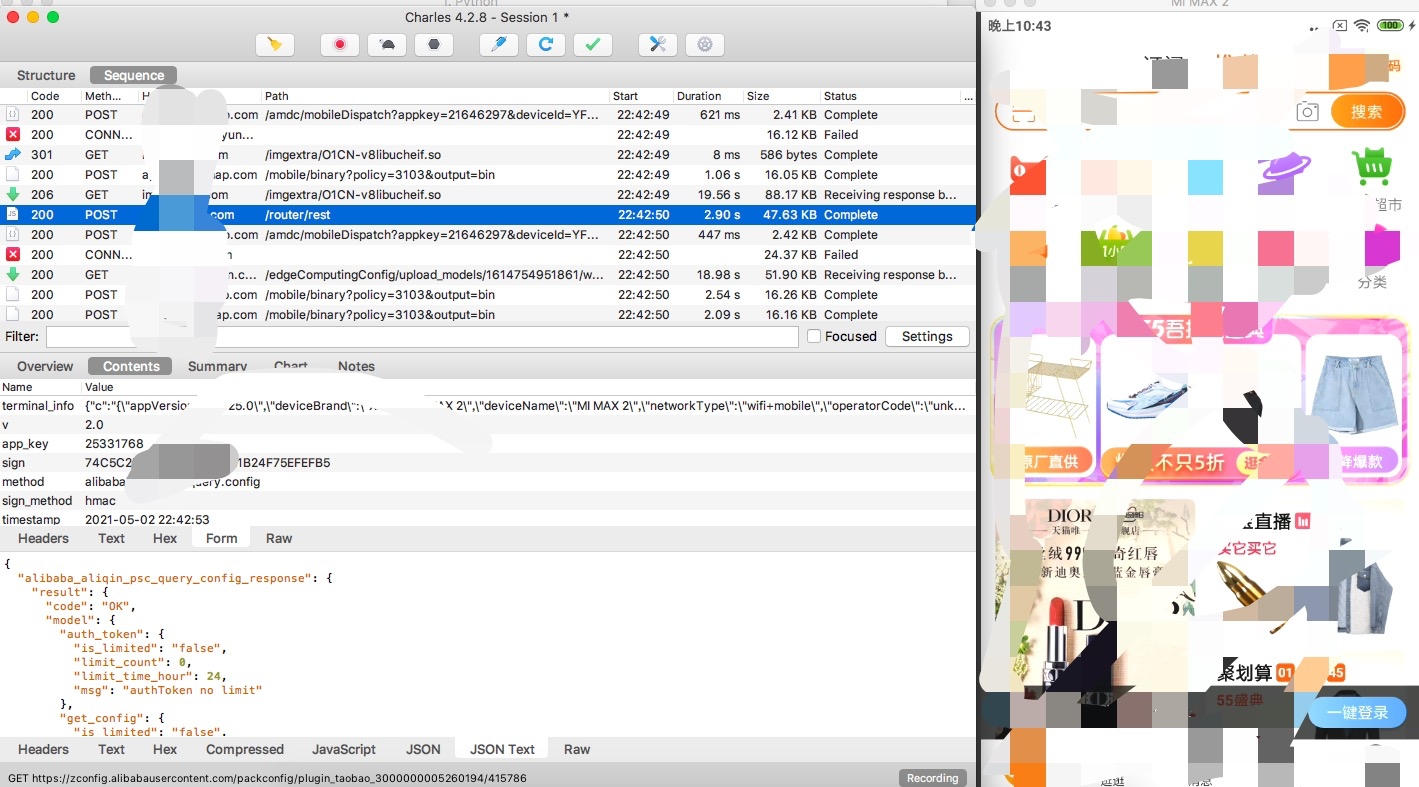Image resolution: width=1419 pixels, height=787 pixels.
Task: Click the green download arrow icon on the 206 row
Action: [x=13, y=195]
